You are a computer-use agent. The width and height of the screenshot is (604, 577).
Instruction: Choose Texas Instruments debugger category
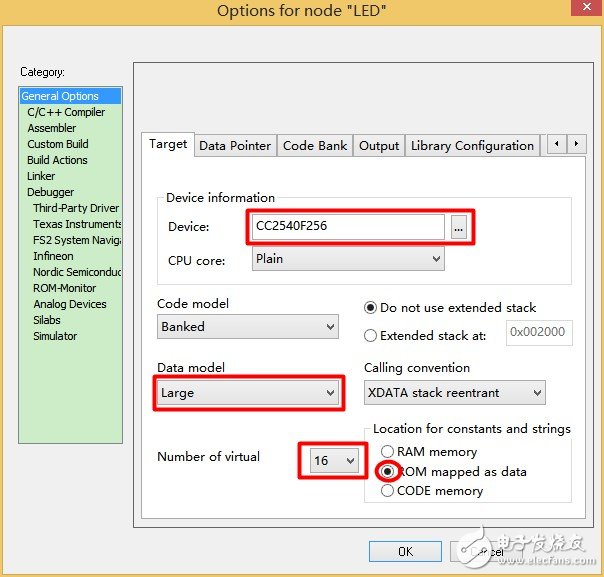[77, 224]
